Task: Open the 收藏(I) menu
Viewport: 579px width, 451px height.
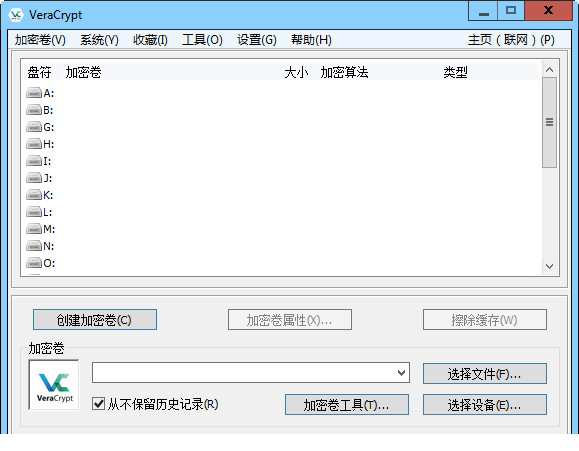Action: pyautogui.click(x=150, y=40)
